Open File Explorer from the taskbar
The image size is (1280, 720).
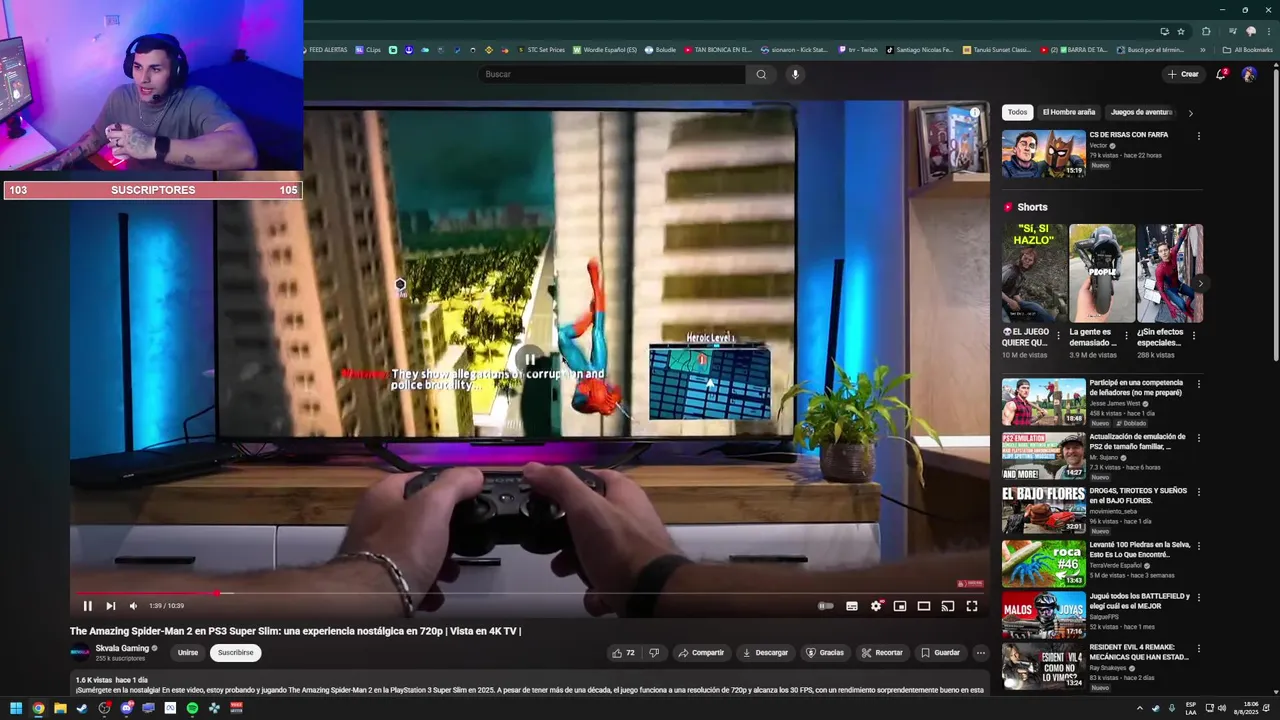click(60, 708)
